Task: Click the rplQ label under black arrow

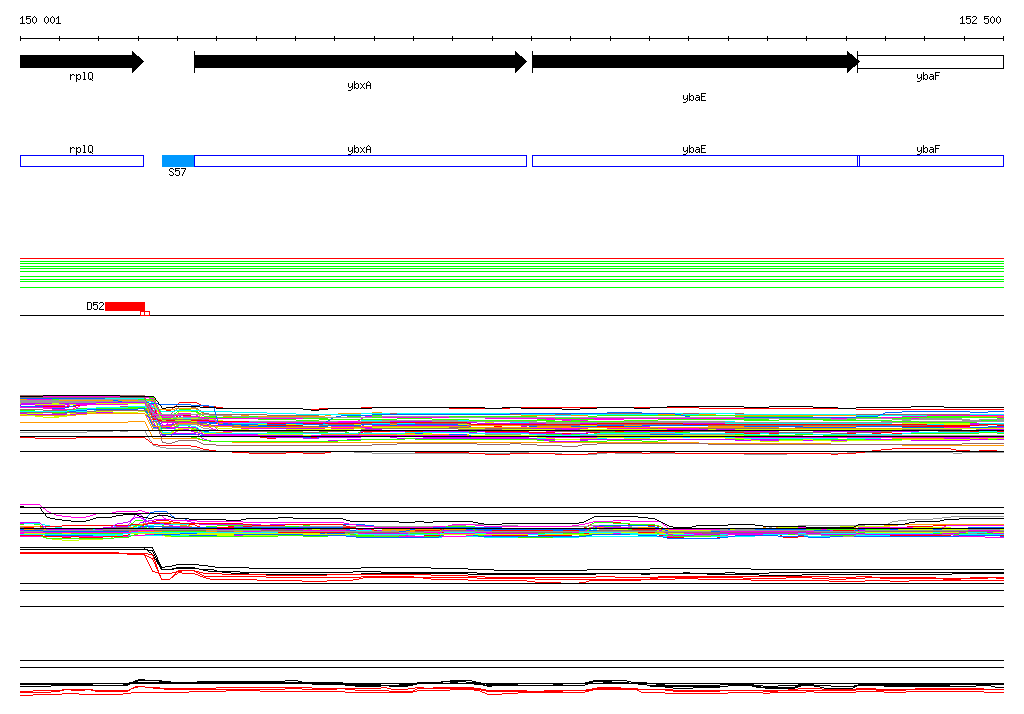Action: (81, 76)
